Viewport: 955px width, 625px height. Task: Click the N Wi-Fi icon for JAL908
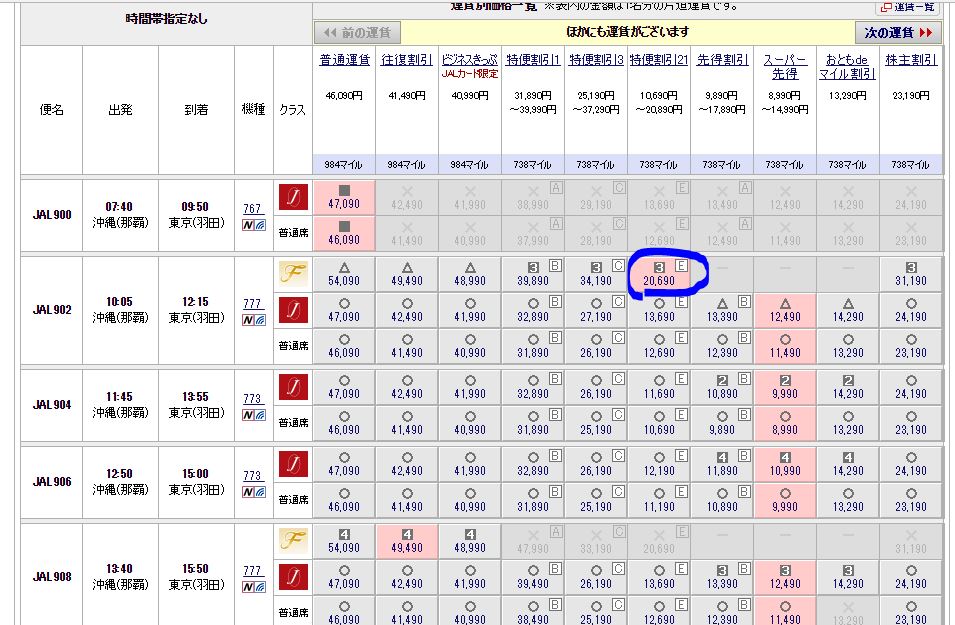(253, 587)
